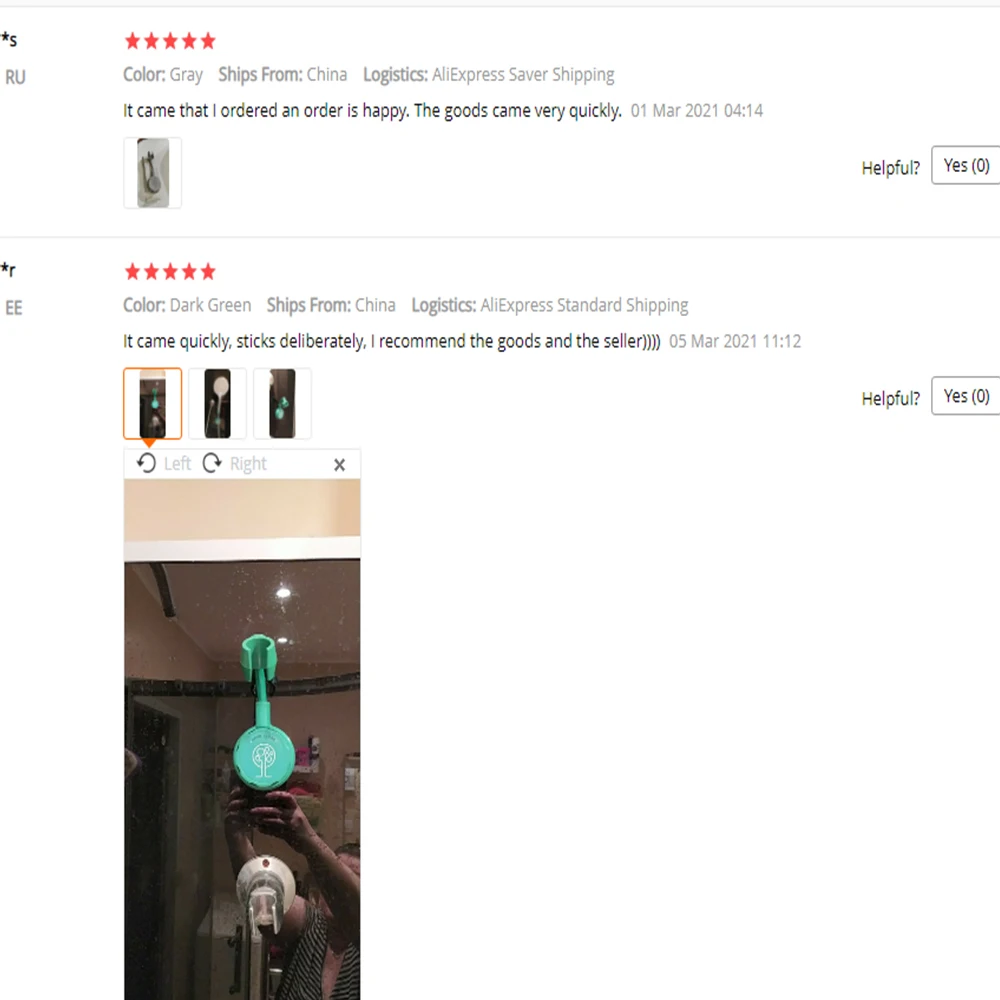
Task: Mark the RU review as helpful
Action: (x=966, y=165)
